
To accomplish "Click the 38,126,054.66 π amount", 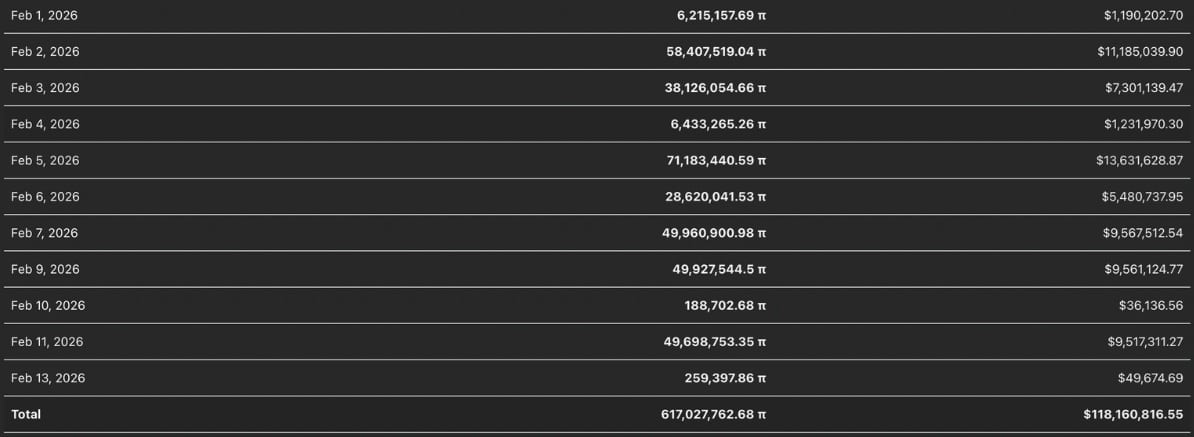I will pyautogui.click(x=716, y=88).
